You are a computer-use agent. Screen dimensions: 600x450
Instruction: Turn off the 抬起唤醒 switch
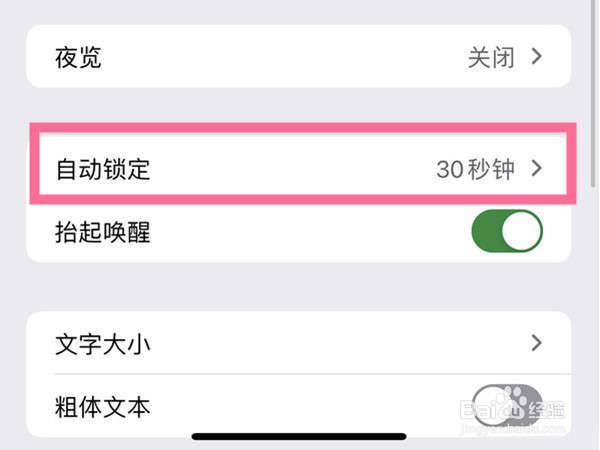point(507,232)
